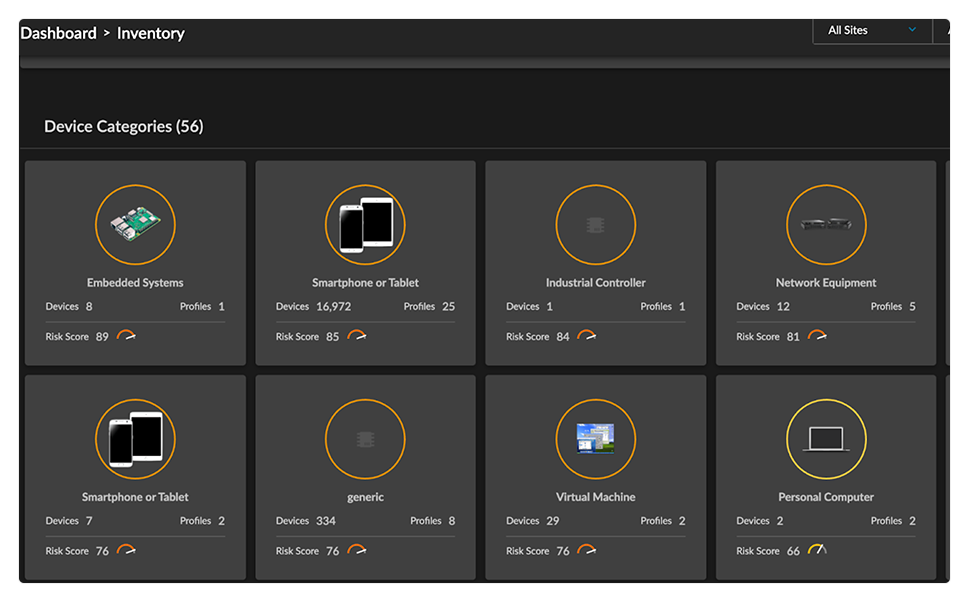Click the Device Categories (56) heading

click(x=124, y=127)
